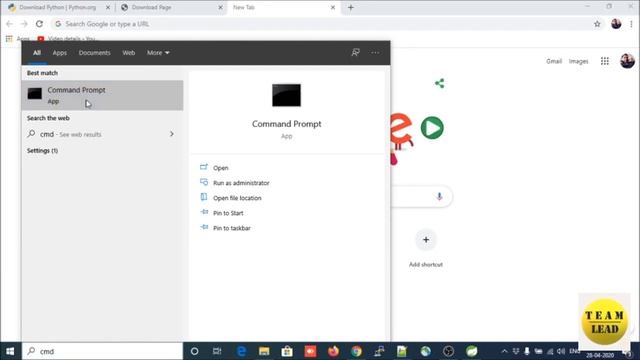Open Cortana circle icon on taskbar
Screen dimensions: 640x360
195,351
